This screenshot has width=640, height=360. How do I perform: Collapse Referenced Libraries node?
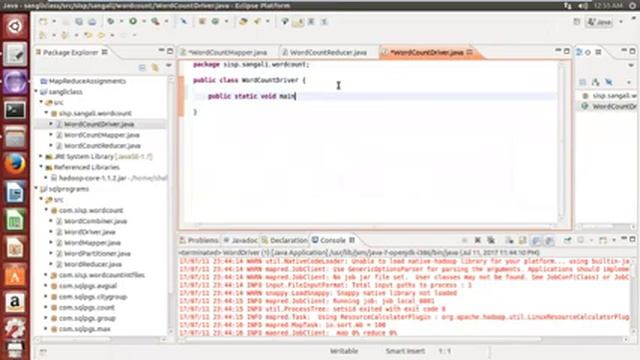[x=41, y=167]
